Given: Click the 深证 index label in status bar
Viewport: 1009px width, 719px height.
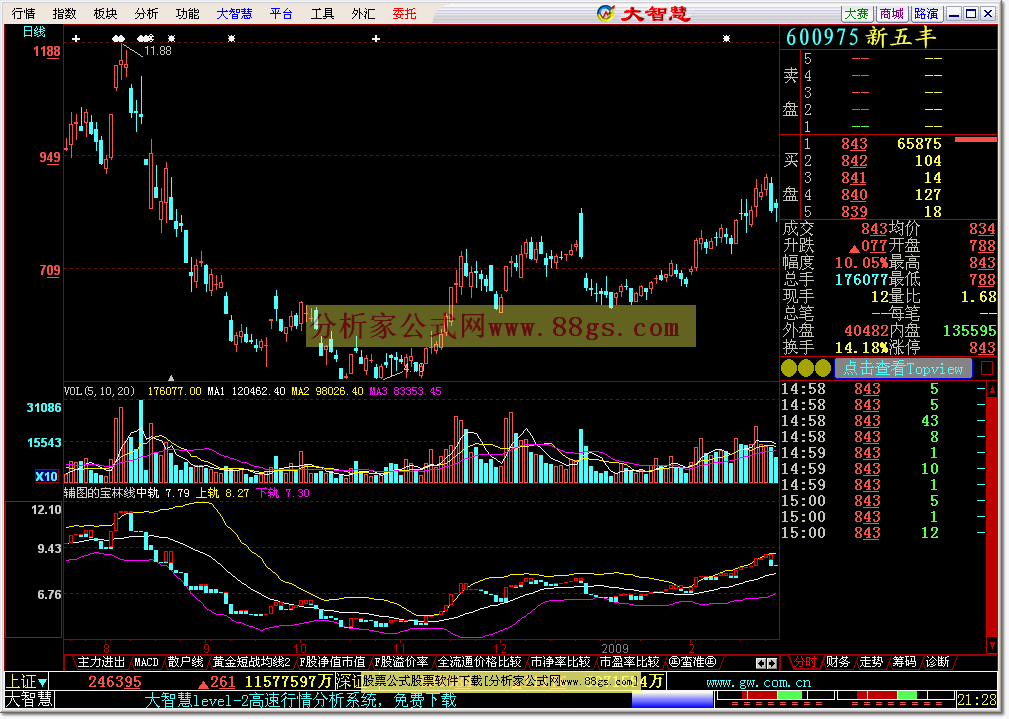Looking at the screenshot, I should point(349,681).
